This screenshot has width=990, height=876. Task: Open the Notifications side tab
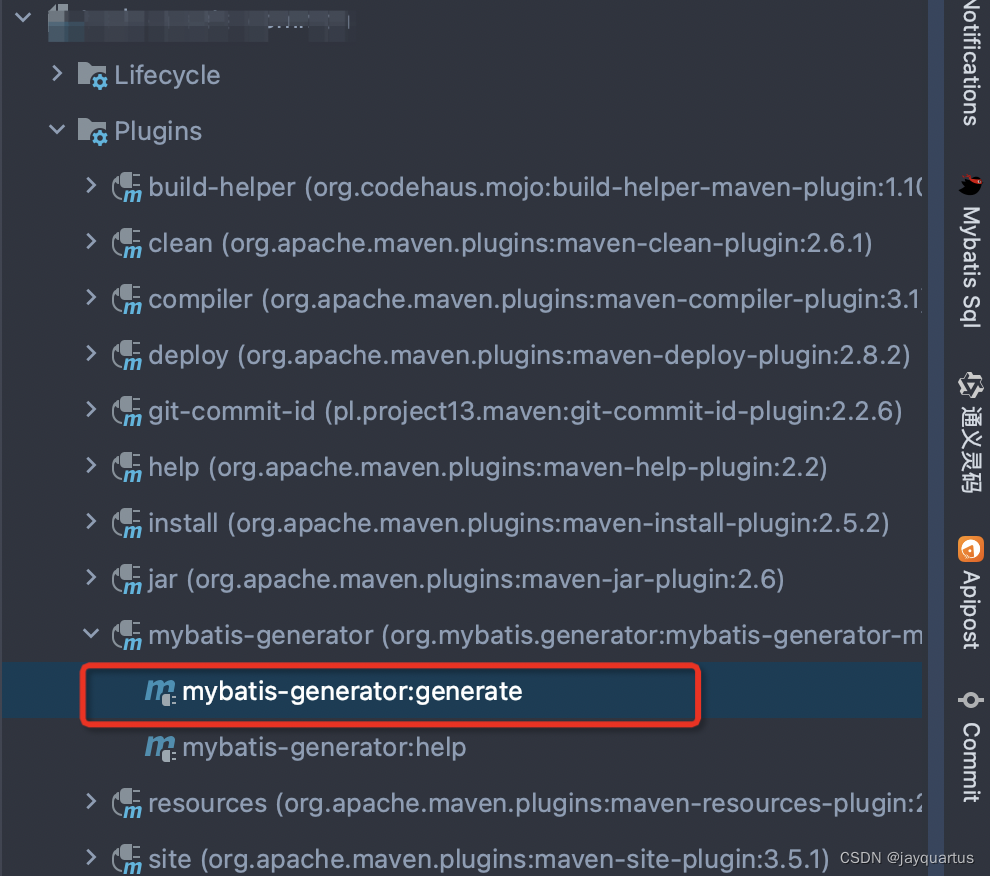click(970, 62)
